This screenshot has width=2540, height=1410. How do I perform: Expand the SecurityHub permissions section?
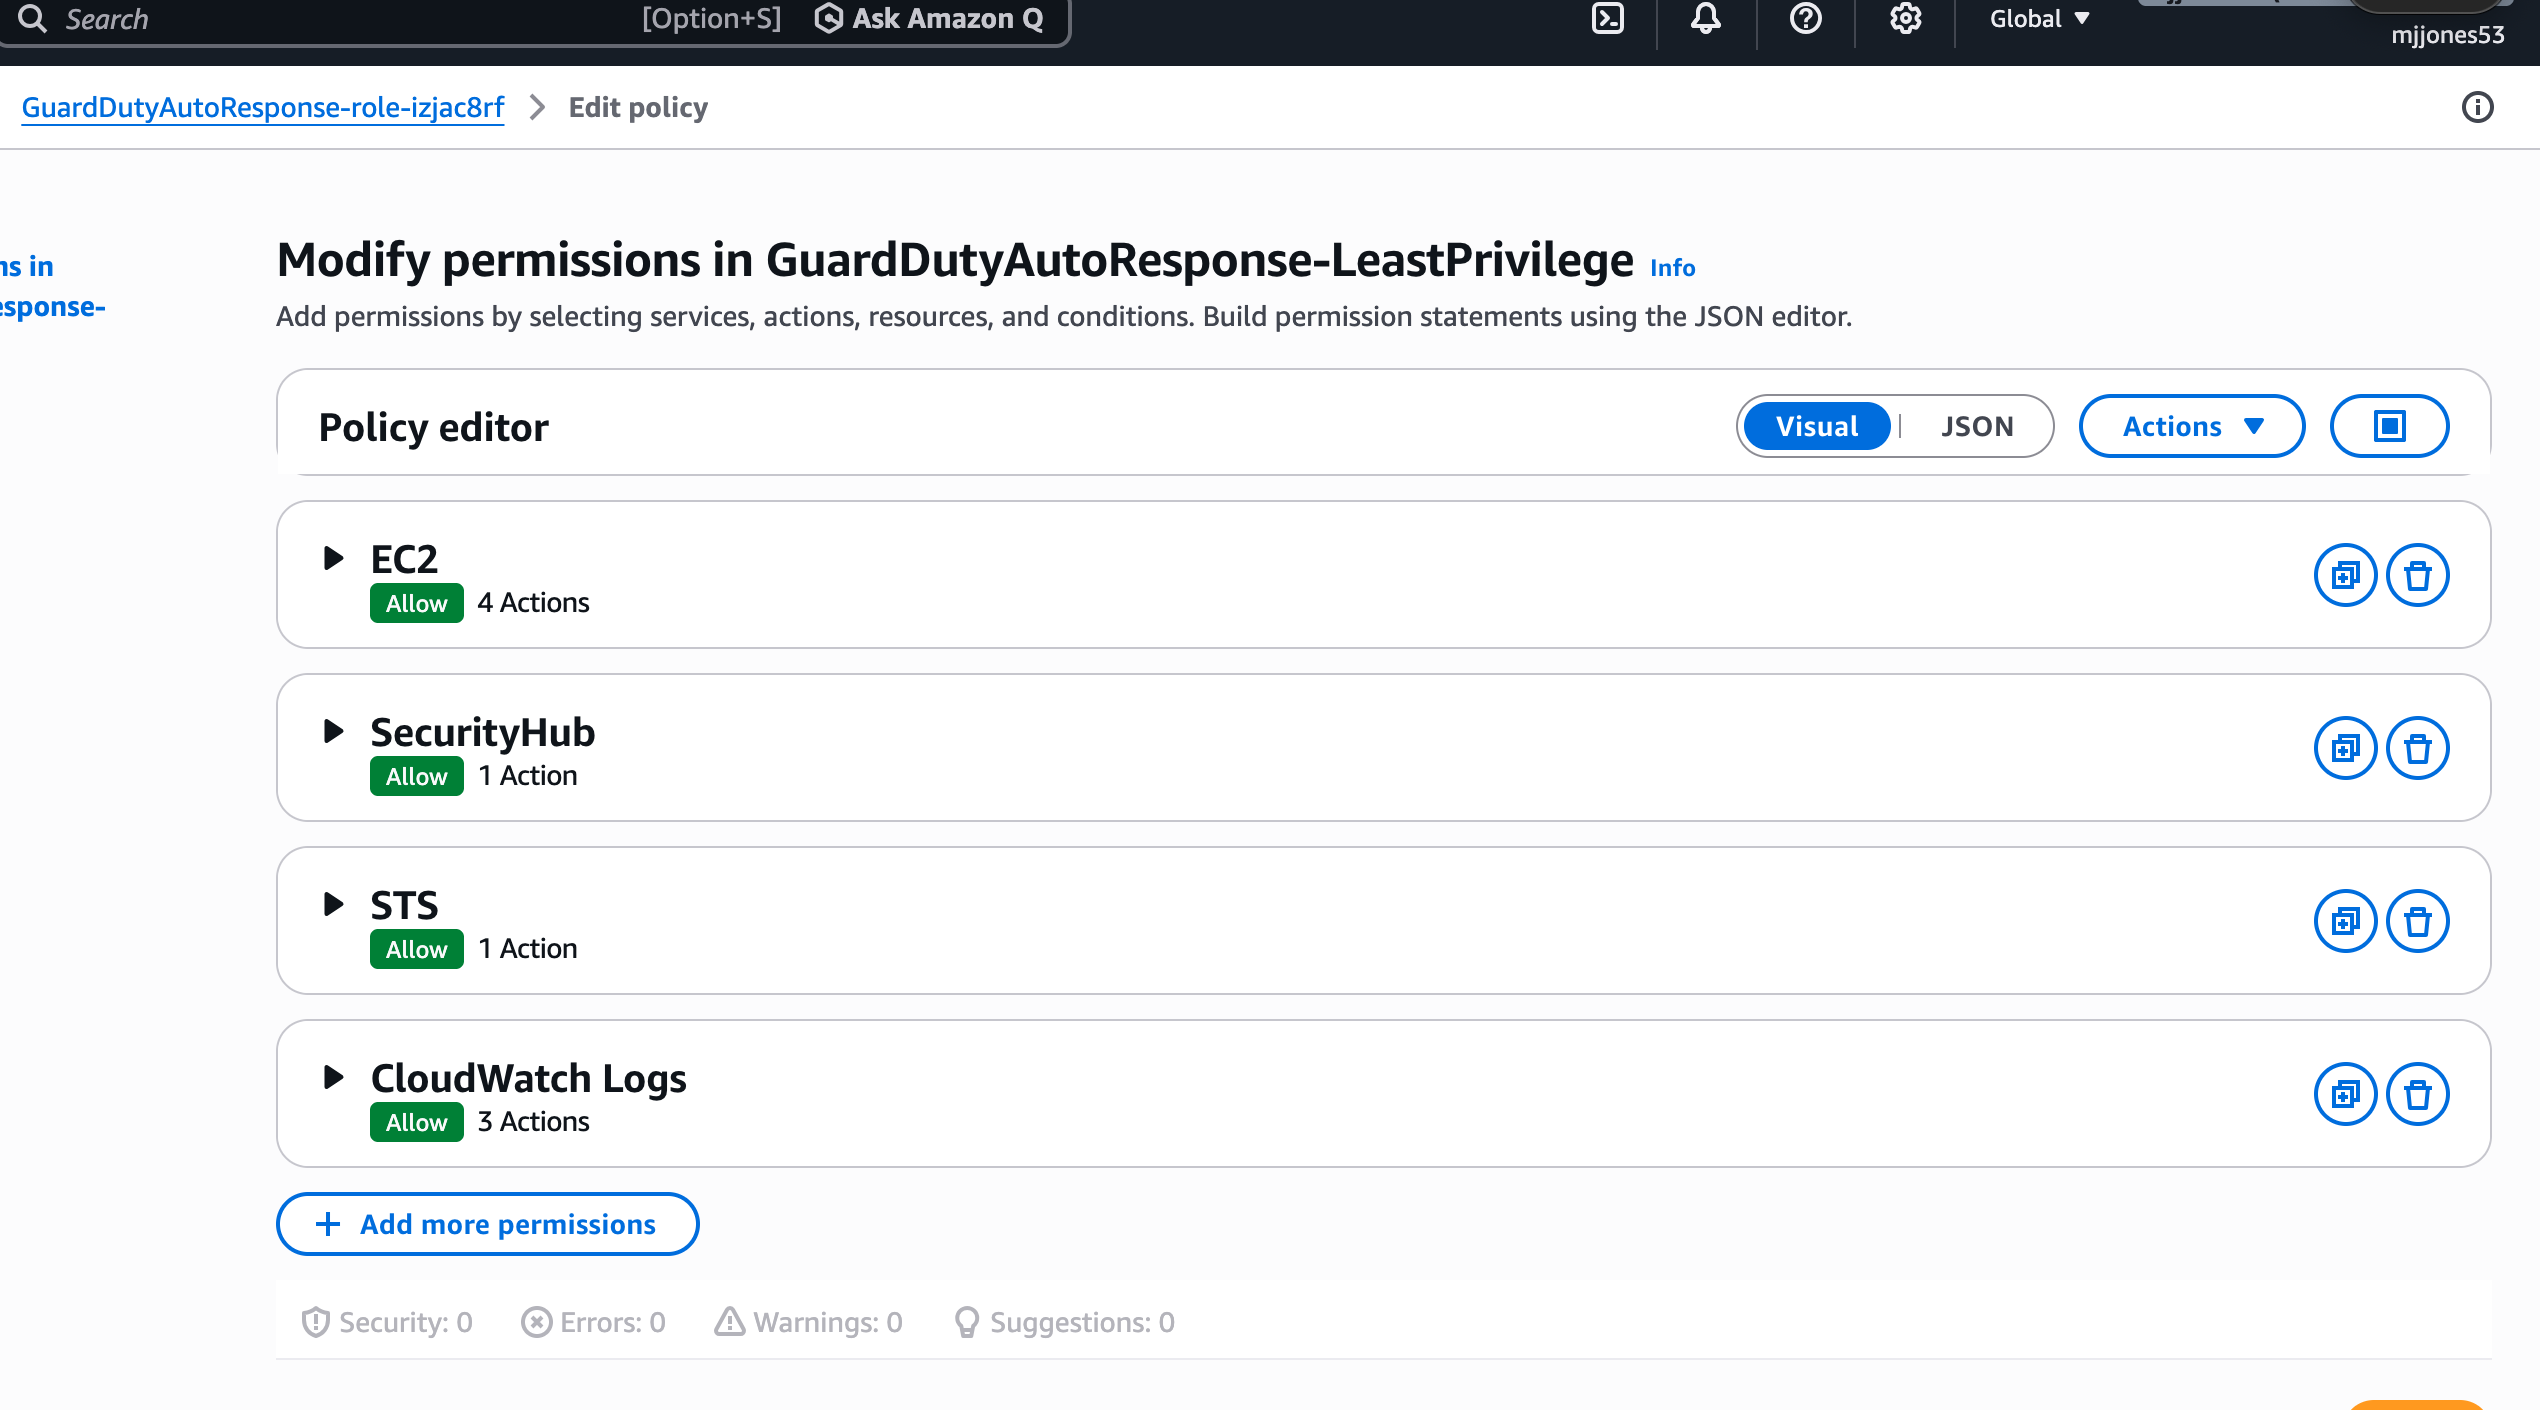point(334,731)
